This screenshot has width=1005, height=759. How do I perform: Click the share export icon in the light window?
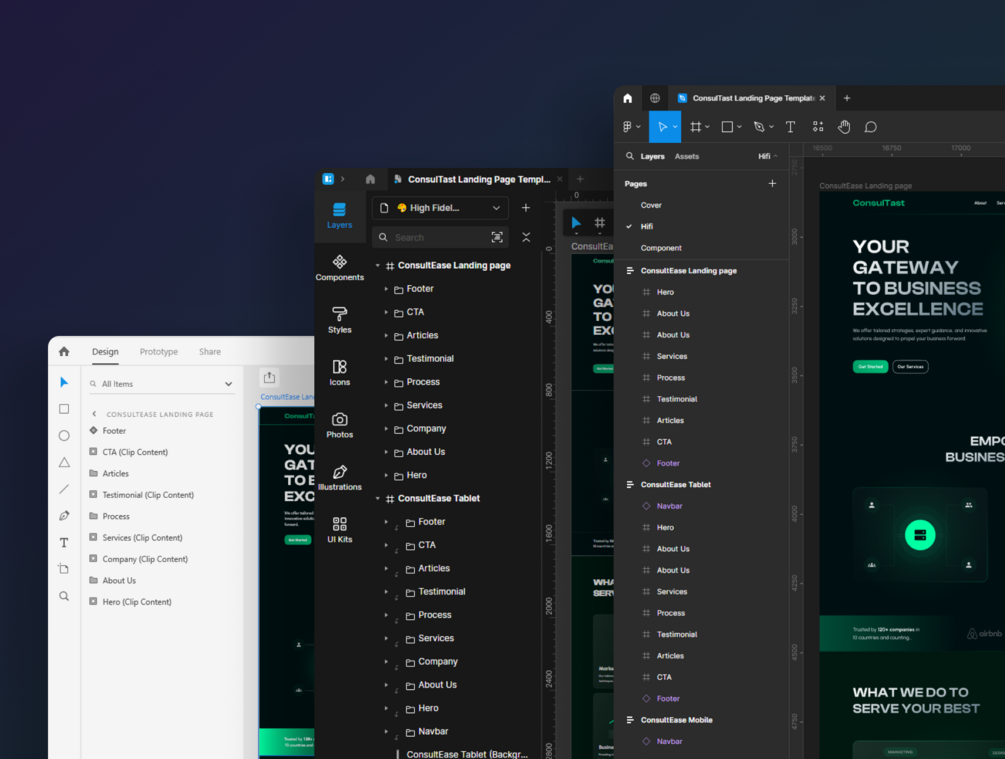269,378
